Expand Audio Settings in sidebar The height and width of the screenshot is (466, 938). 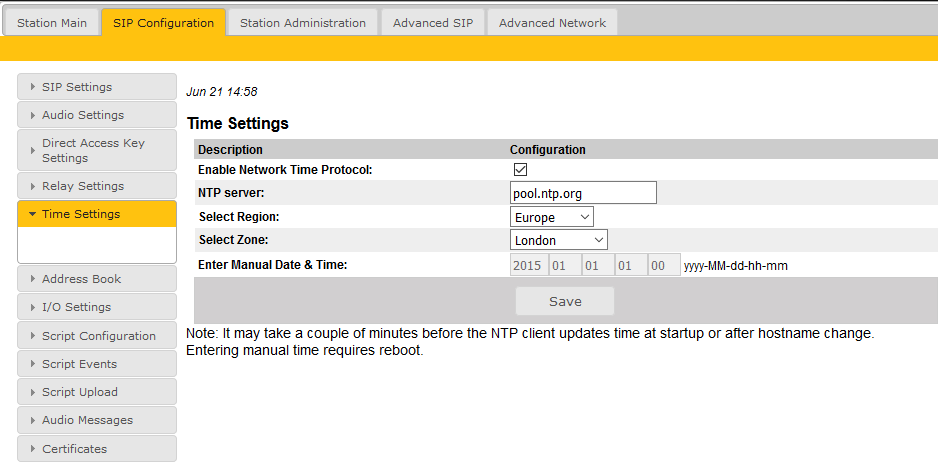coord(96,115)
